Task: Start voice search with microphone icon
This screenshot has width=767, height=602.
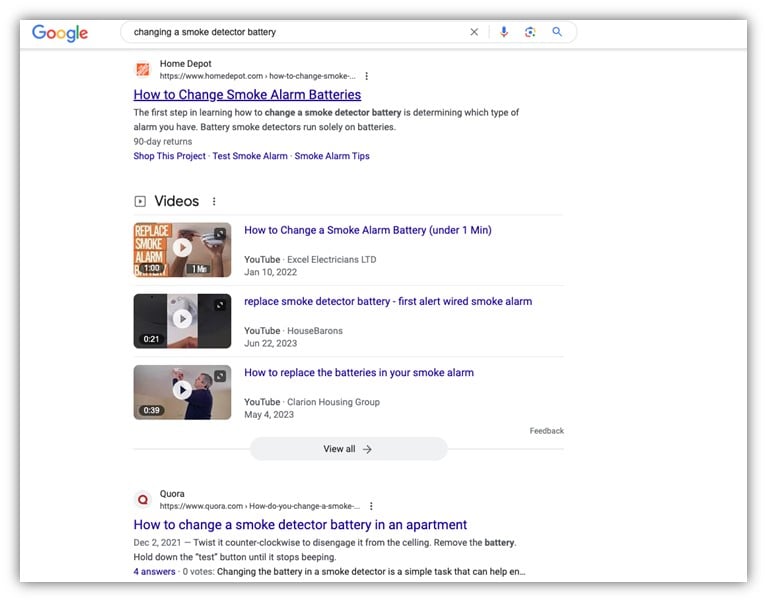Action: pyautogui.click(x=504, y=32)
